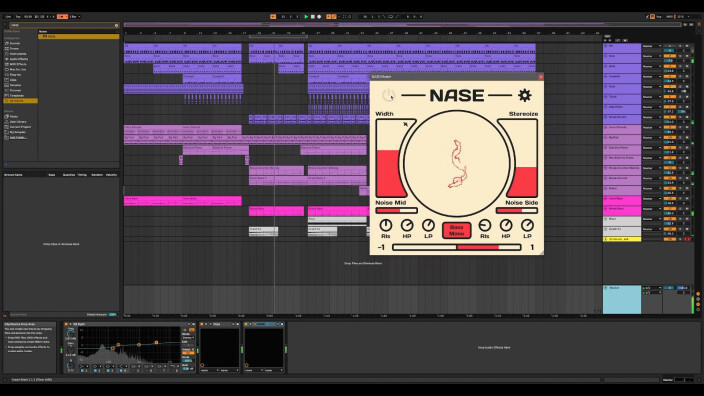Viewport: 704px width, 396px height.
Task: Toggle the third device activator in device chain
Action: (246, 324)
